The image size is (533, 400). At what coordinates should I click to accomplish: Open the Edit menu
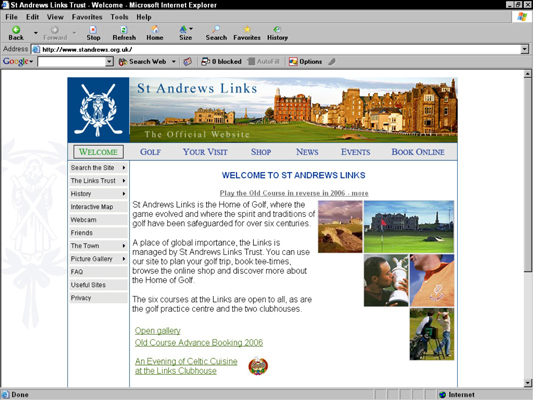pos(32,17)
